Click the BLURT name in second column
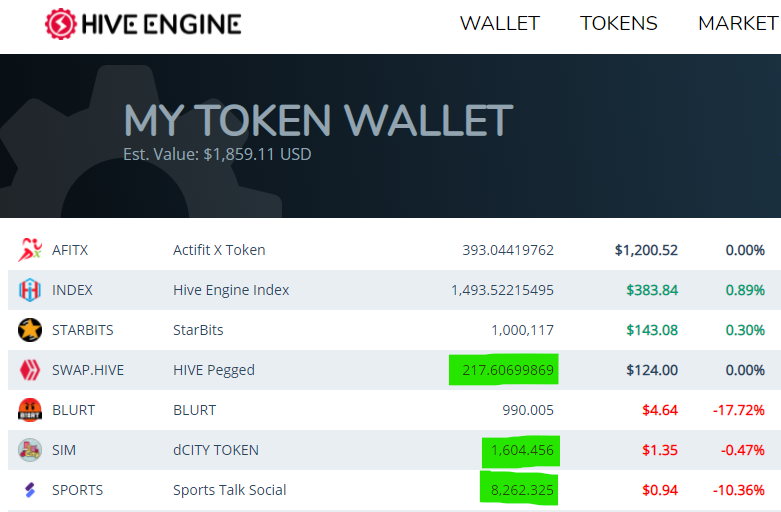This screenshot has width=781, height=512. pyautogui.click(x=195, y=410)
